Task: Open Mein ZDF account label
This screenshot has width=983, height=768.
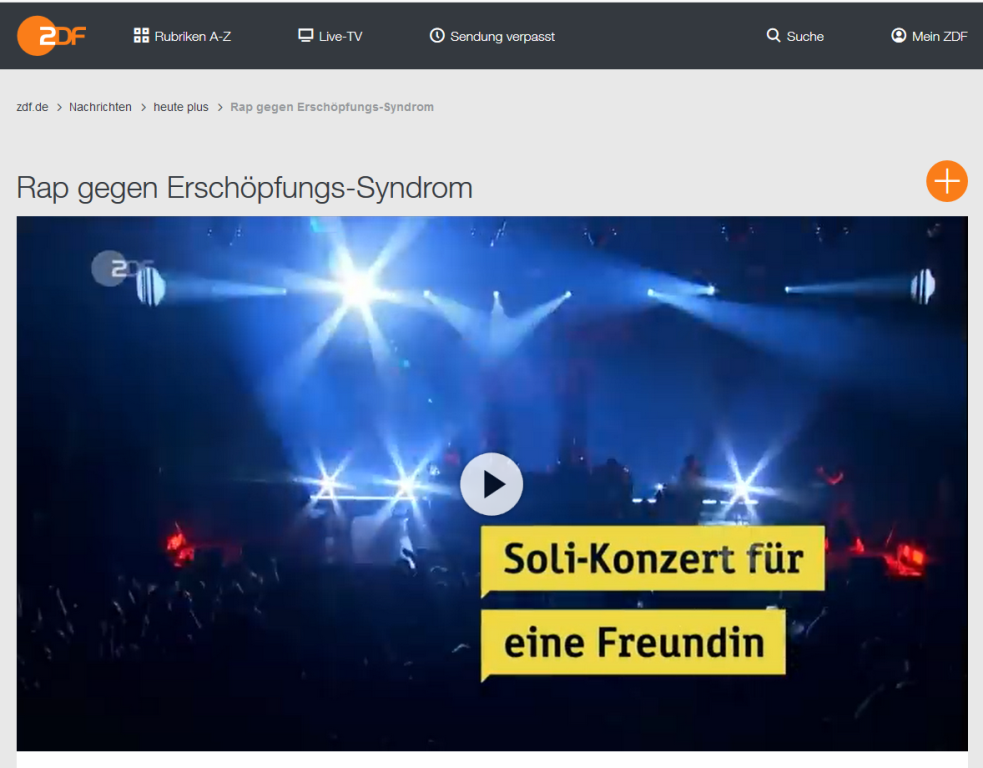Action: (x=940, y=36)
